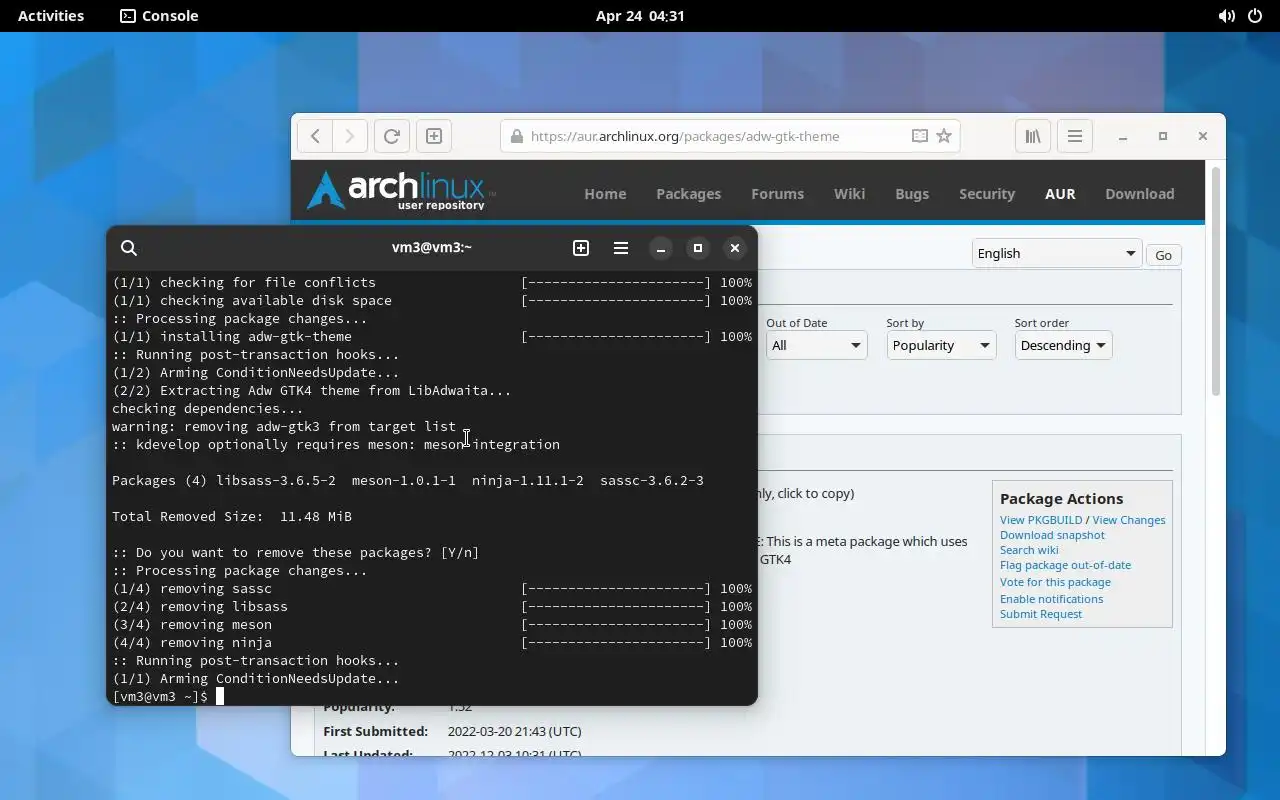This screenshot has height=800, width=1280.
Task: Click the Submit Request link
Action: coord(1041,614)
